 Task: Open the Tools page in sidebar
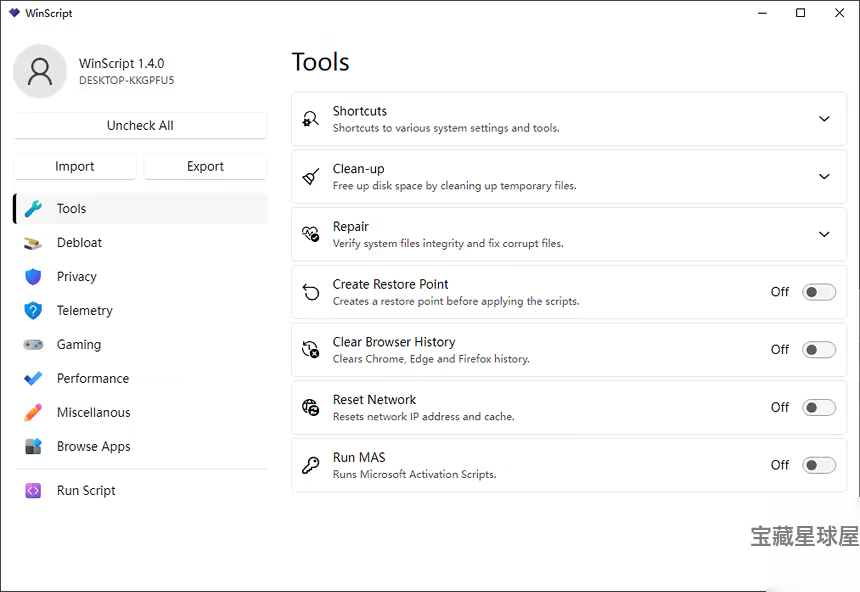click(140, 208)
